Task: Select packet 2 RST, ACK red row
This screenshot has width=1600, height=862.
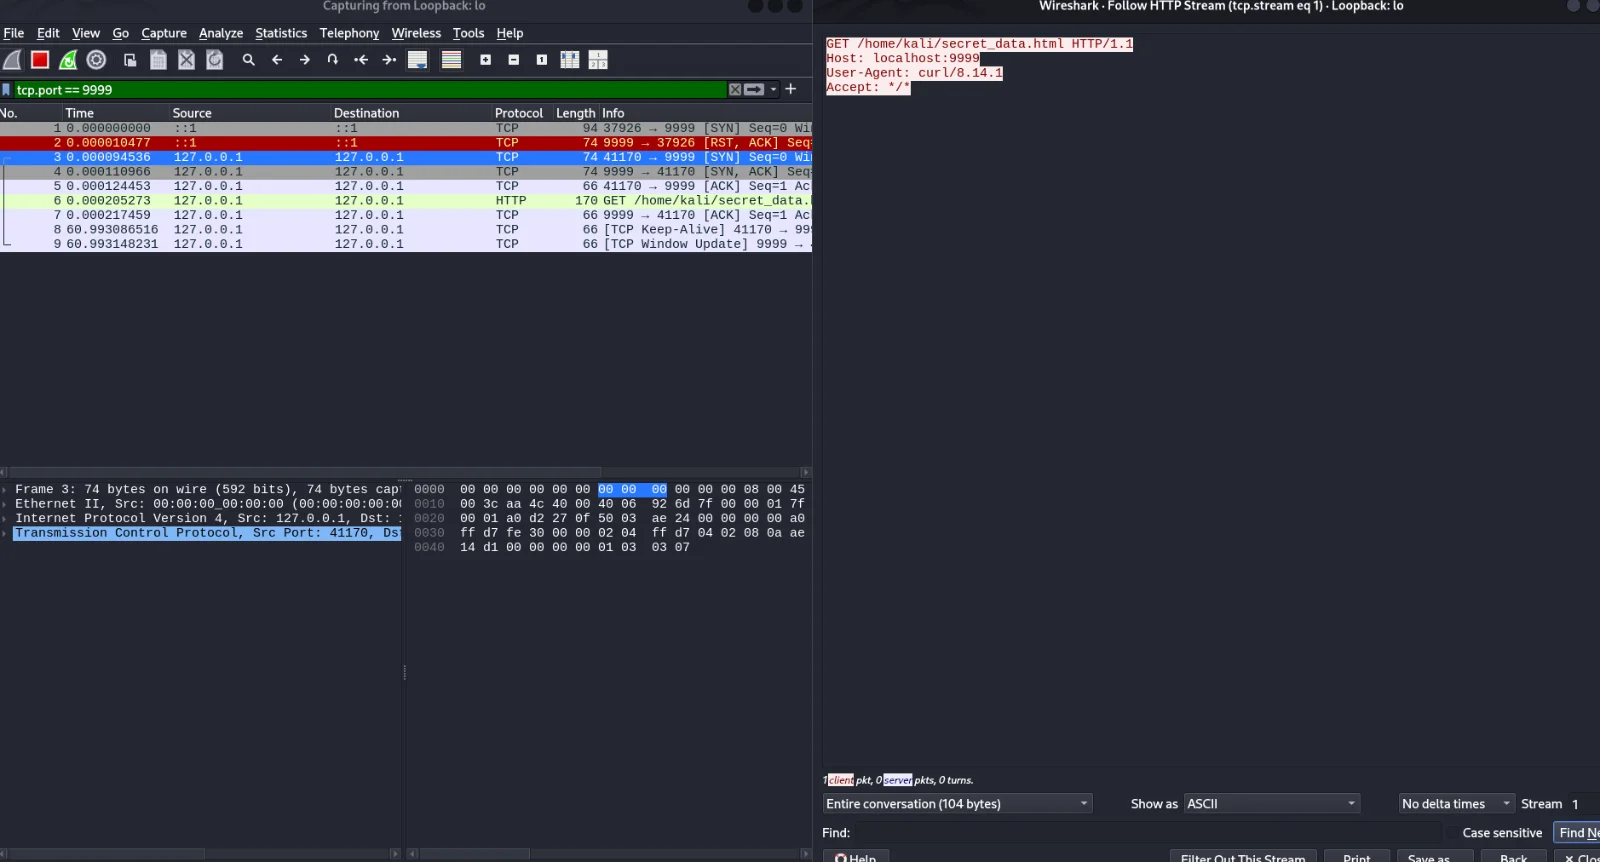Action: [x=406, y=143]
